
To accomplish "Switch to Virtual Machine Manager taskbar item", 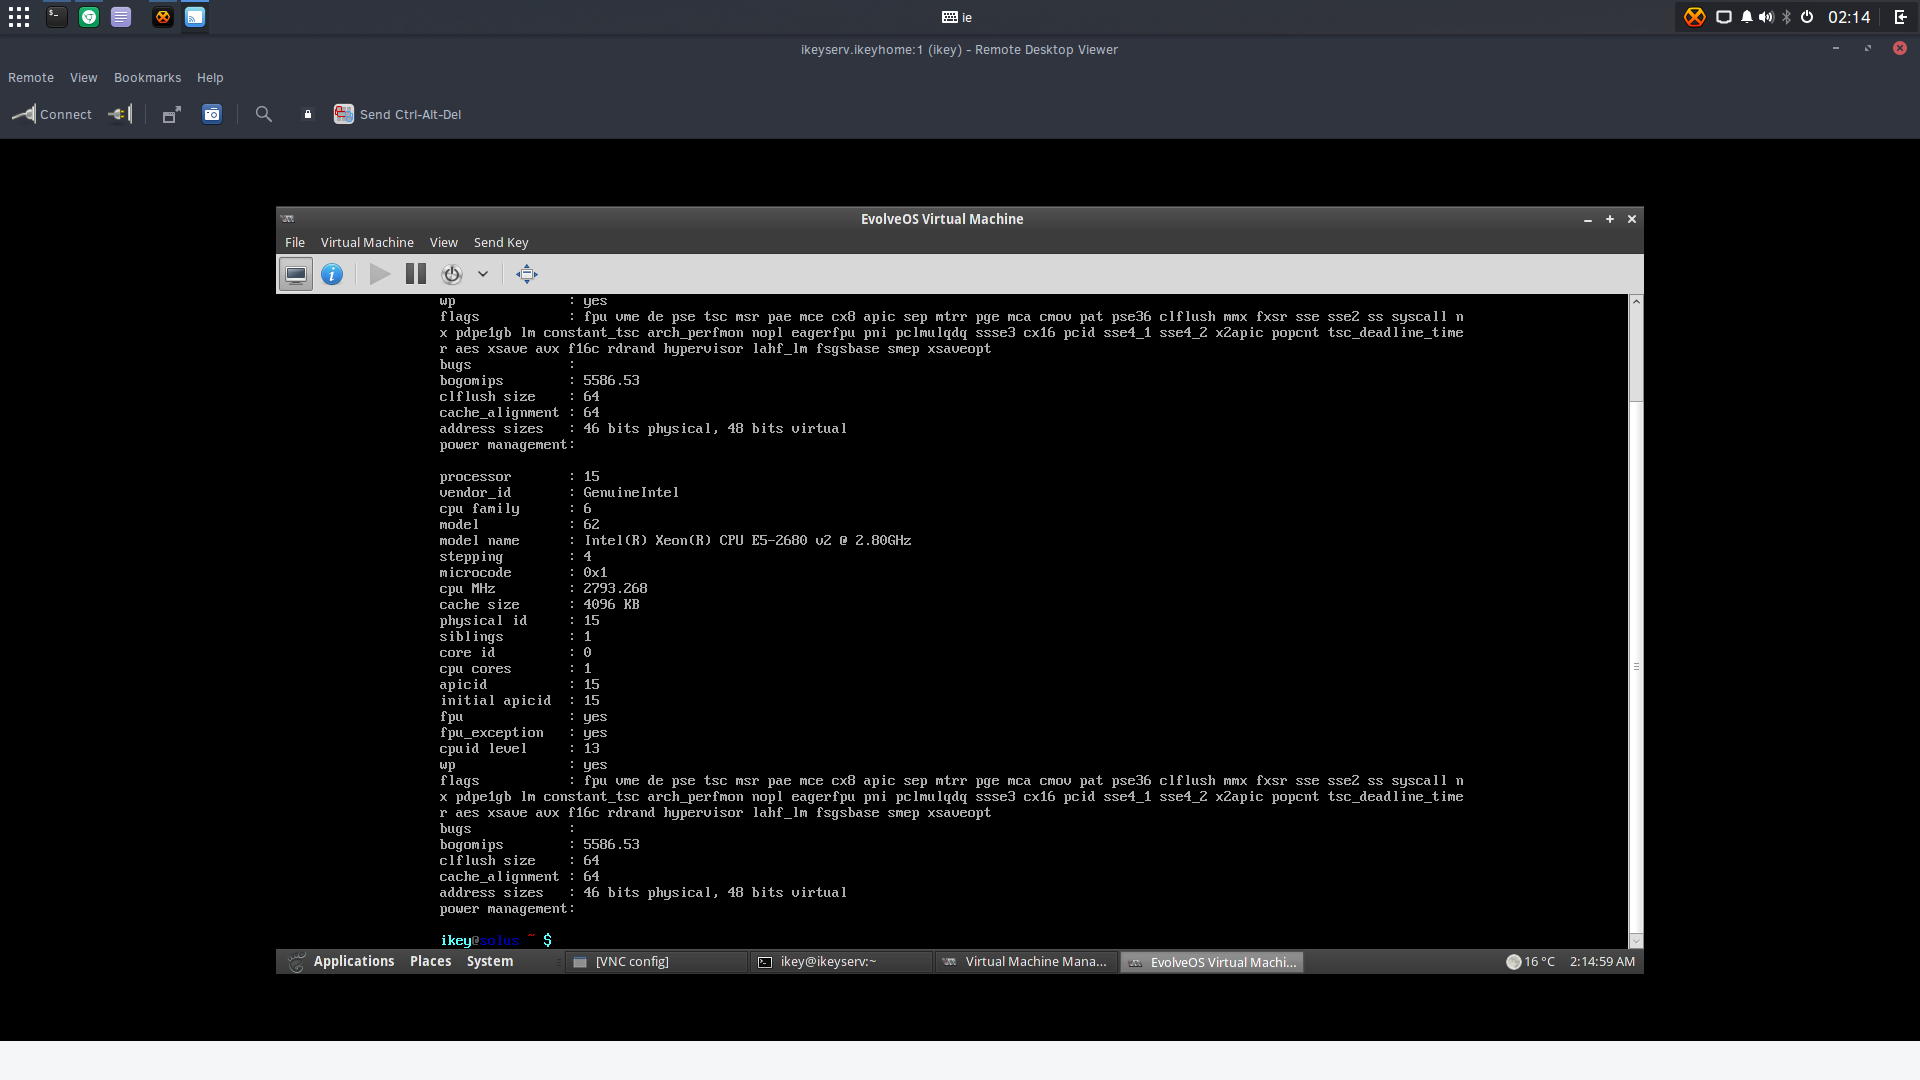I will 1027,962.
